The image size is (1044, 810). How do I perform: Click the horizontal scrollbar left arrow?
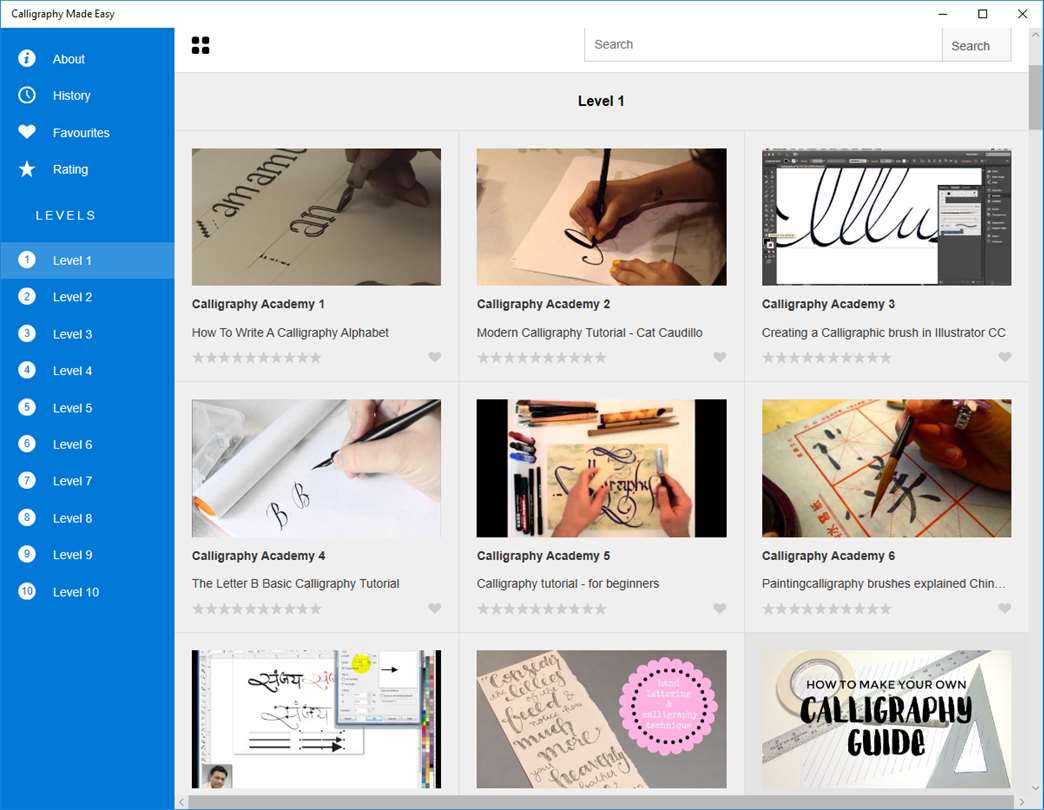[x=182, y=802]
